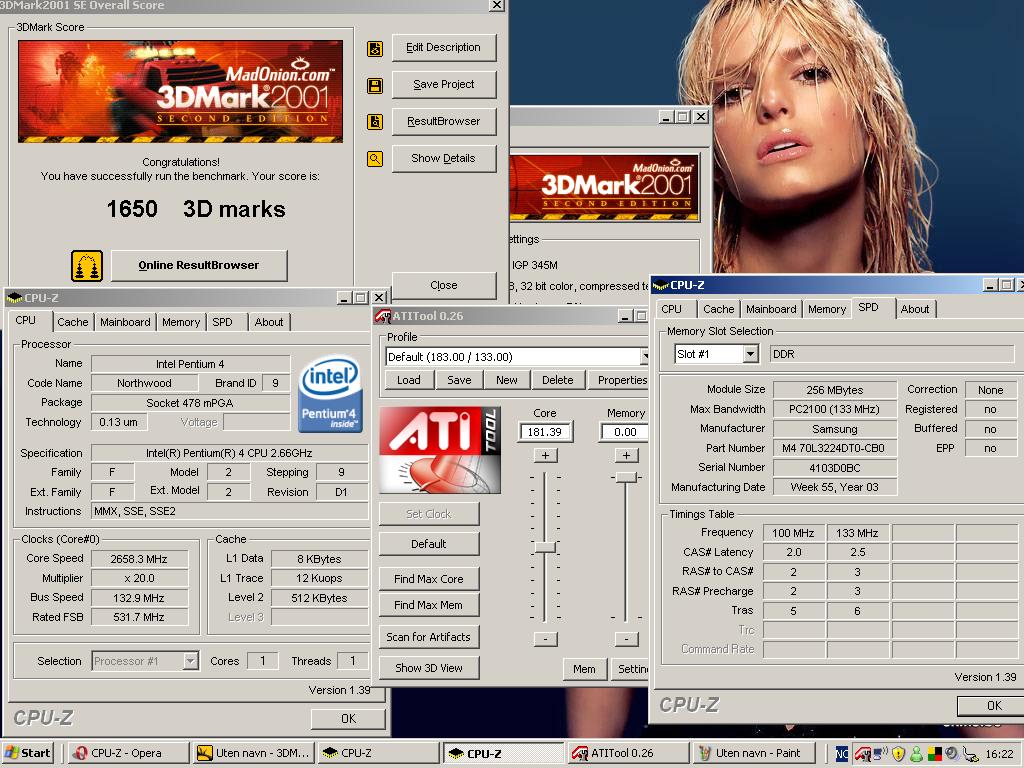
Task: Open the volume speaker tray icon
Action: coord(952,754)
